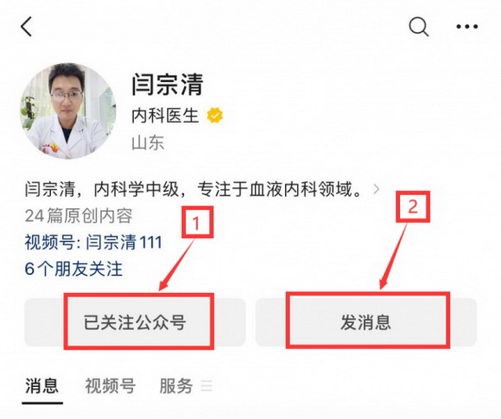The width and height of the screenshot is (501, 419).
Task: Switch to the 消息 tab
Action: point(42,386)
